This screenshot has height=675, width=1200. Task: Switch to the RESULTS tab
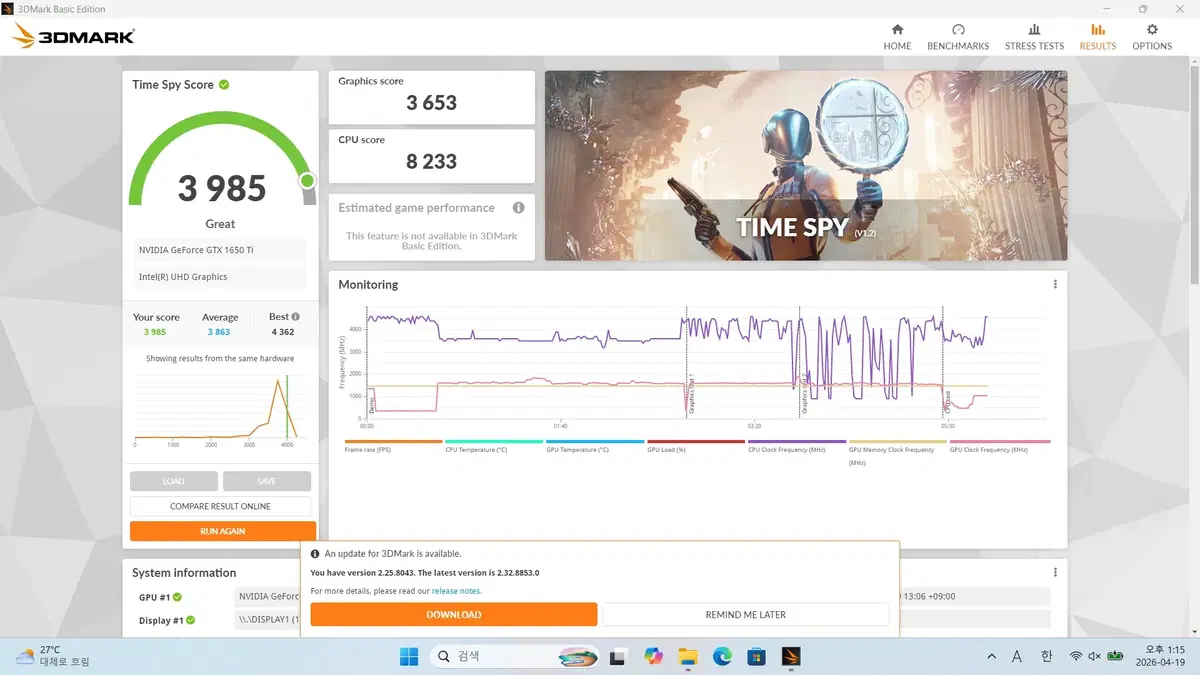coord(1097,37)
